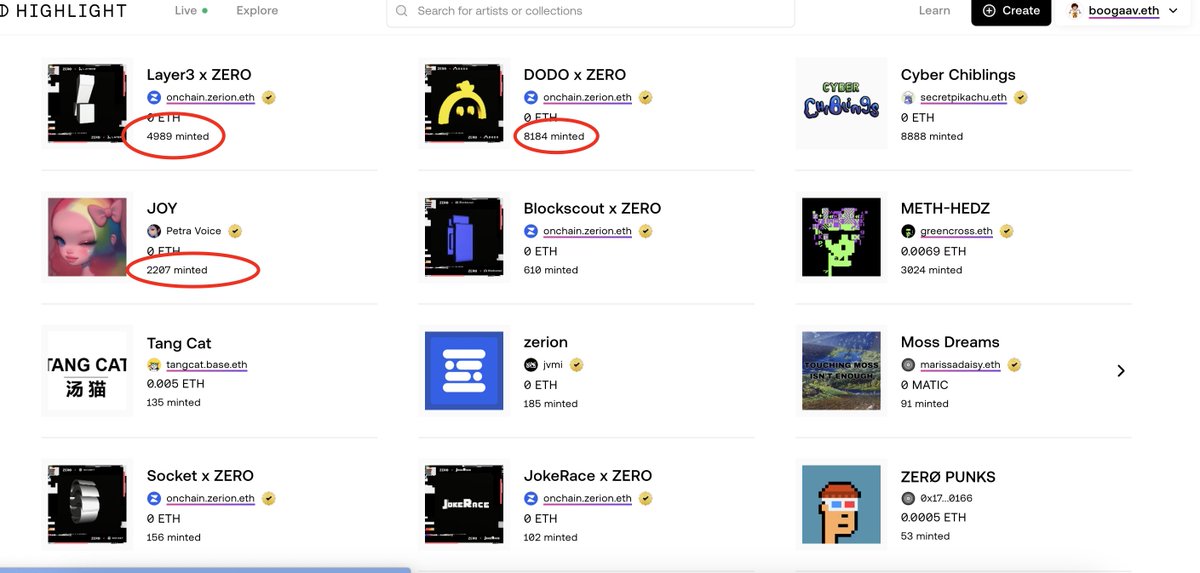The height and width of the screenshot is (573, 1200).
Task: Open the Moss Dreams collection title
Action: pyautogui.click(x=950, y=342)
